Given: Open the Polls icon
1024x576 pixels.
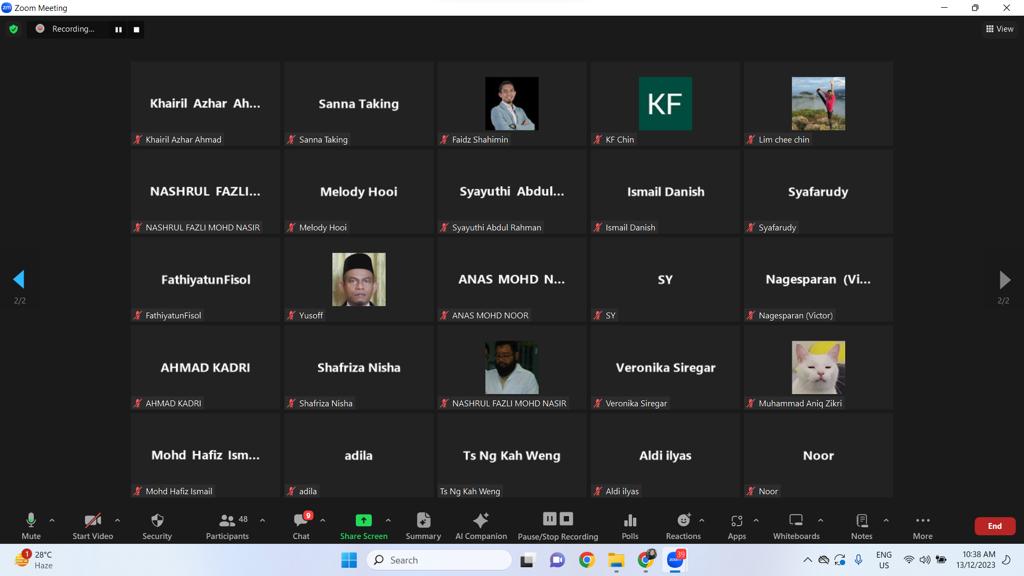Looking at the screenshot, I should click(630, 521).
